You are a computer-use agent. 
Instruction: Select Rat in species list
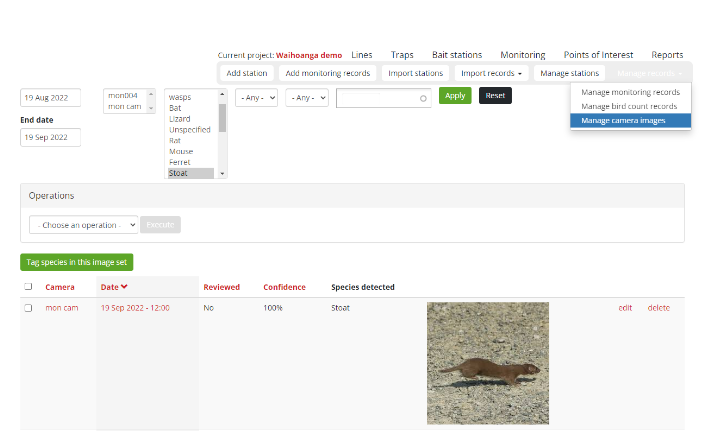tap(175, 140)
